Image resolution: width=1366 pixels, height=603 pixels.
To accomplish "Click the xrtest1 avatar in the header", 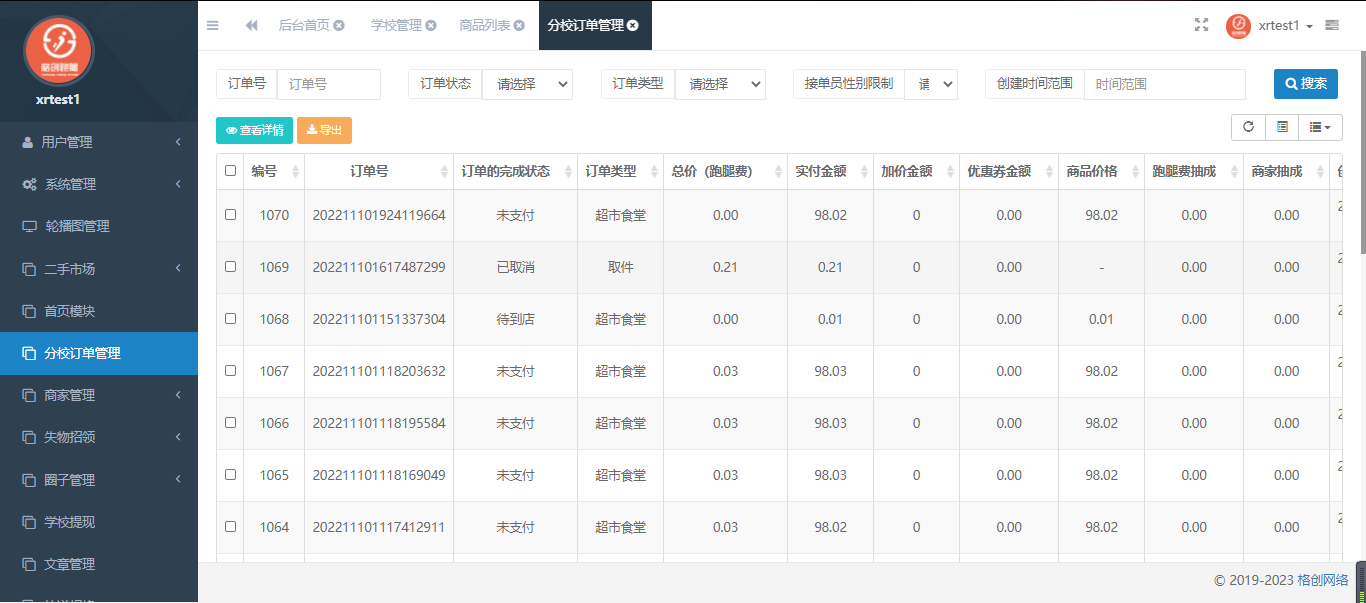I will coord(1238,26).
